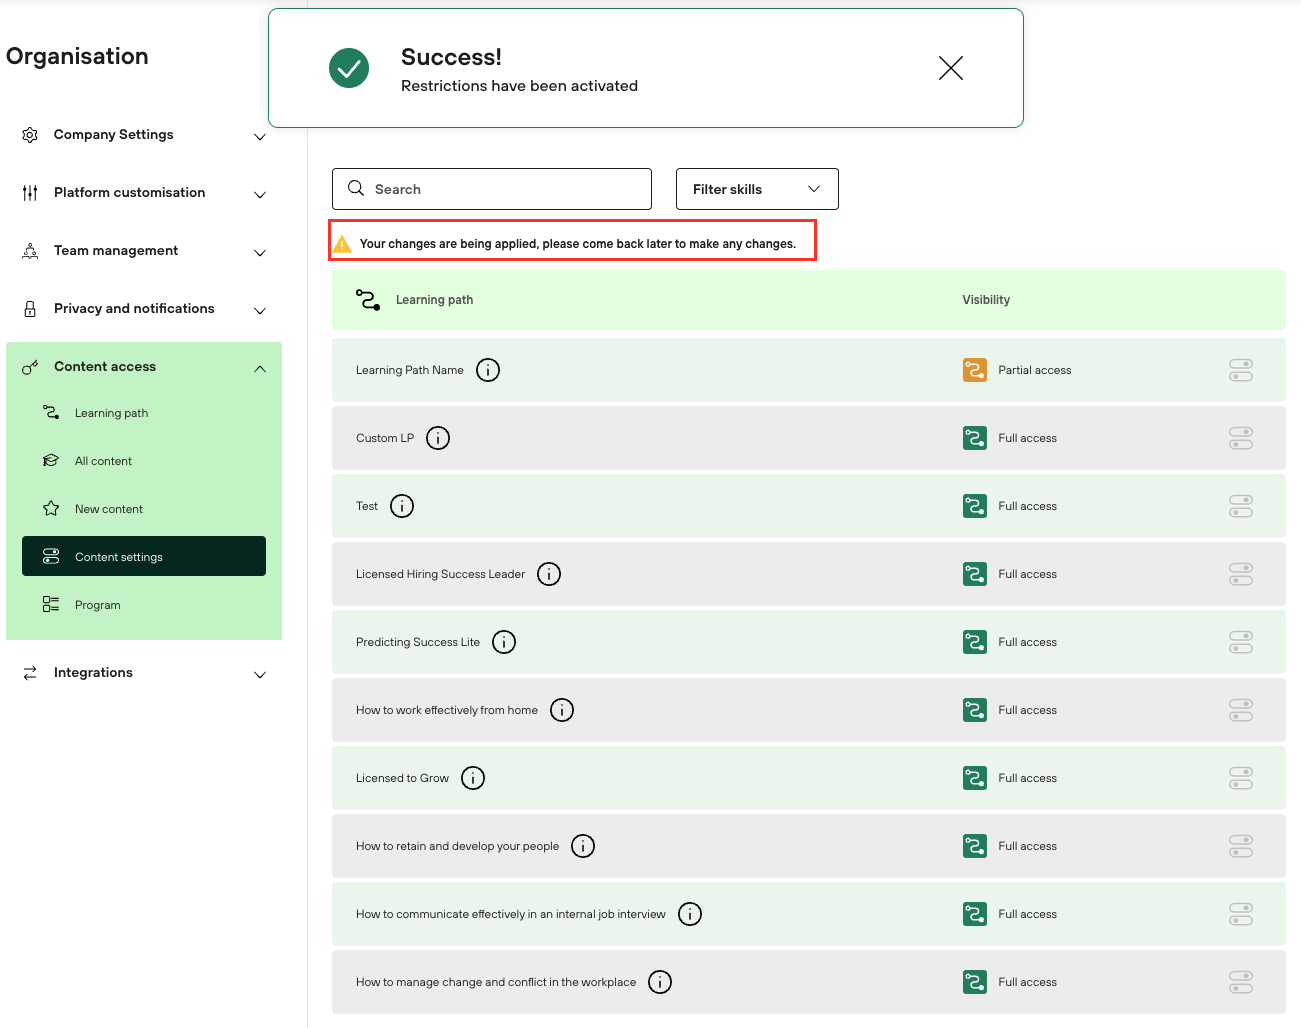Viewport: 1301px width, 1028px height.
Task: Dismiss the Success notification banner
Action: click(x=950, y=68)
